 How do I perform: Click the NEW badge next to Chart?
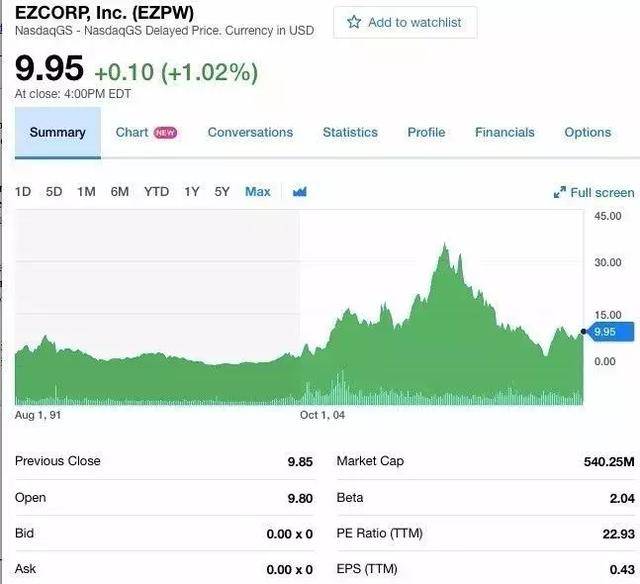[165, 133]
